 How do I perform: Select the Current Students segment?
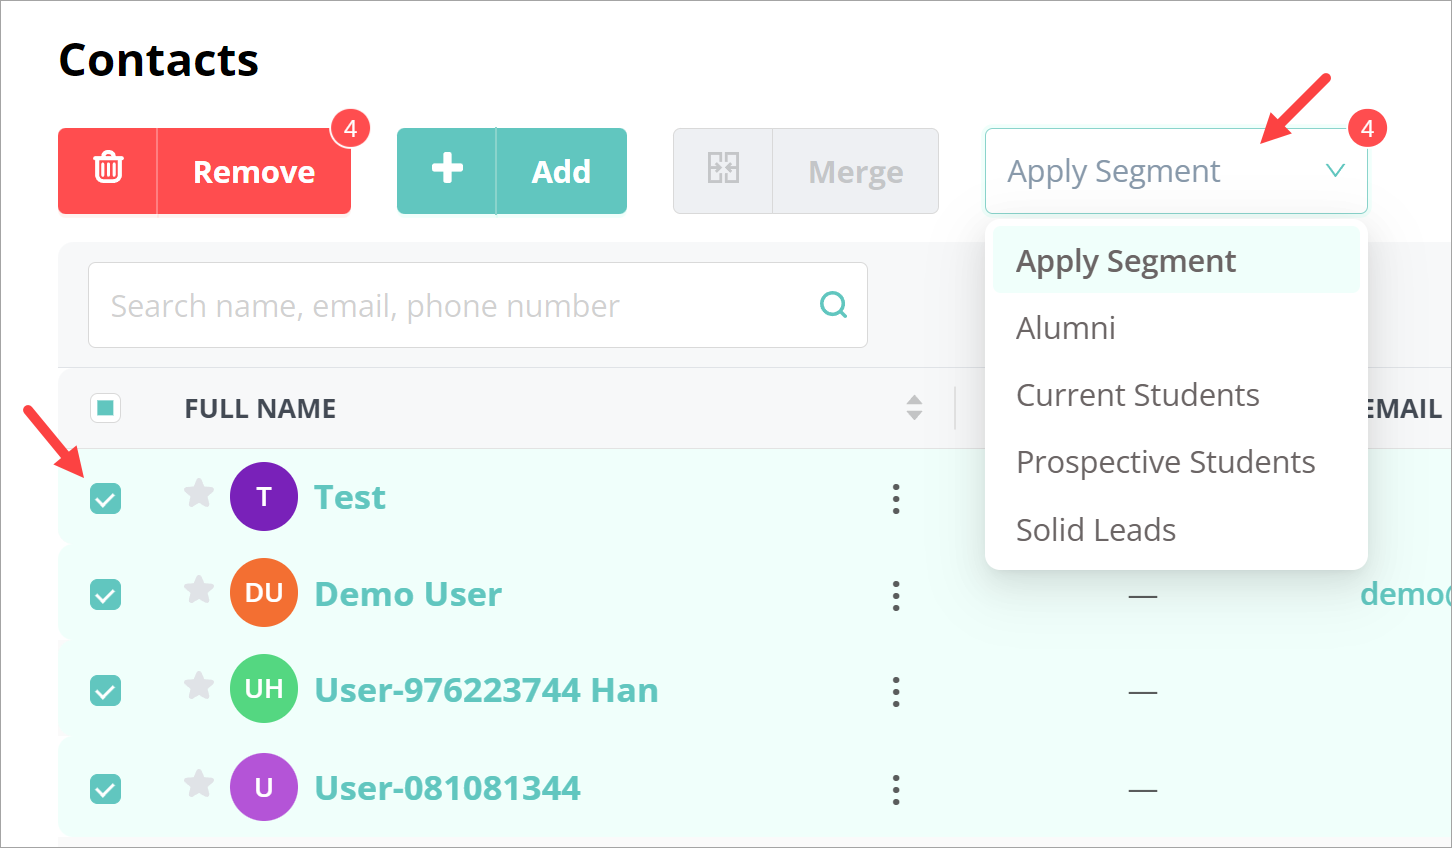tap(1176, 395)
